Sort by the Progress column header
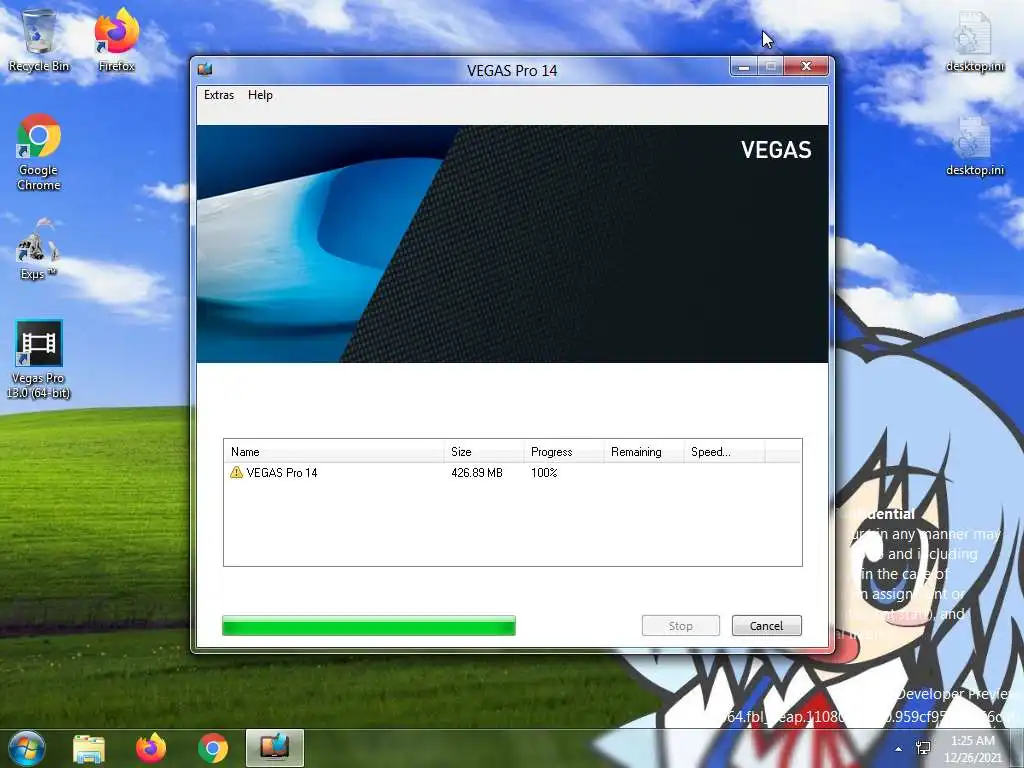Image resolution: width=1024 pixels, height=768 pixels. click(564, 452)
